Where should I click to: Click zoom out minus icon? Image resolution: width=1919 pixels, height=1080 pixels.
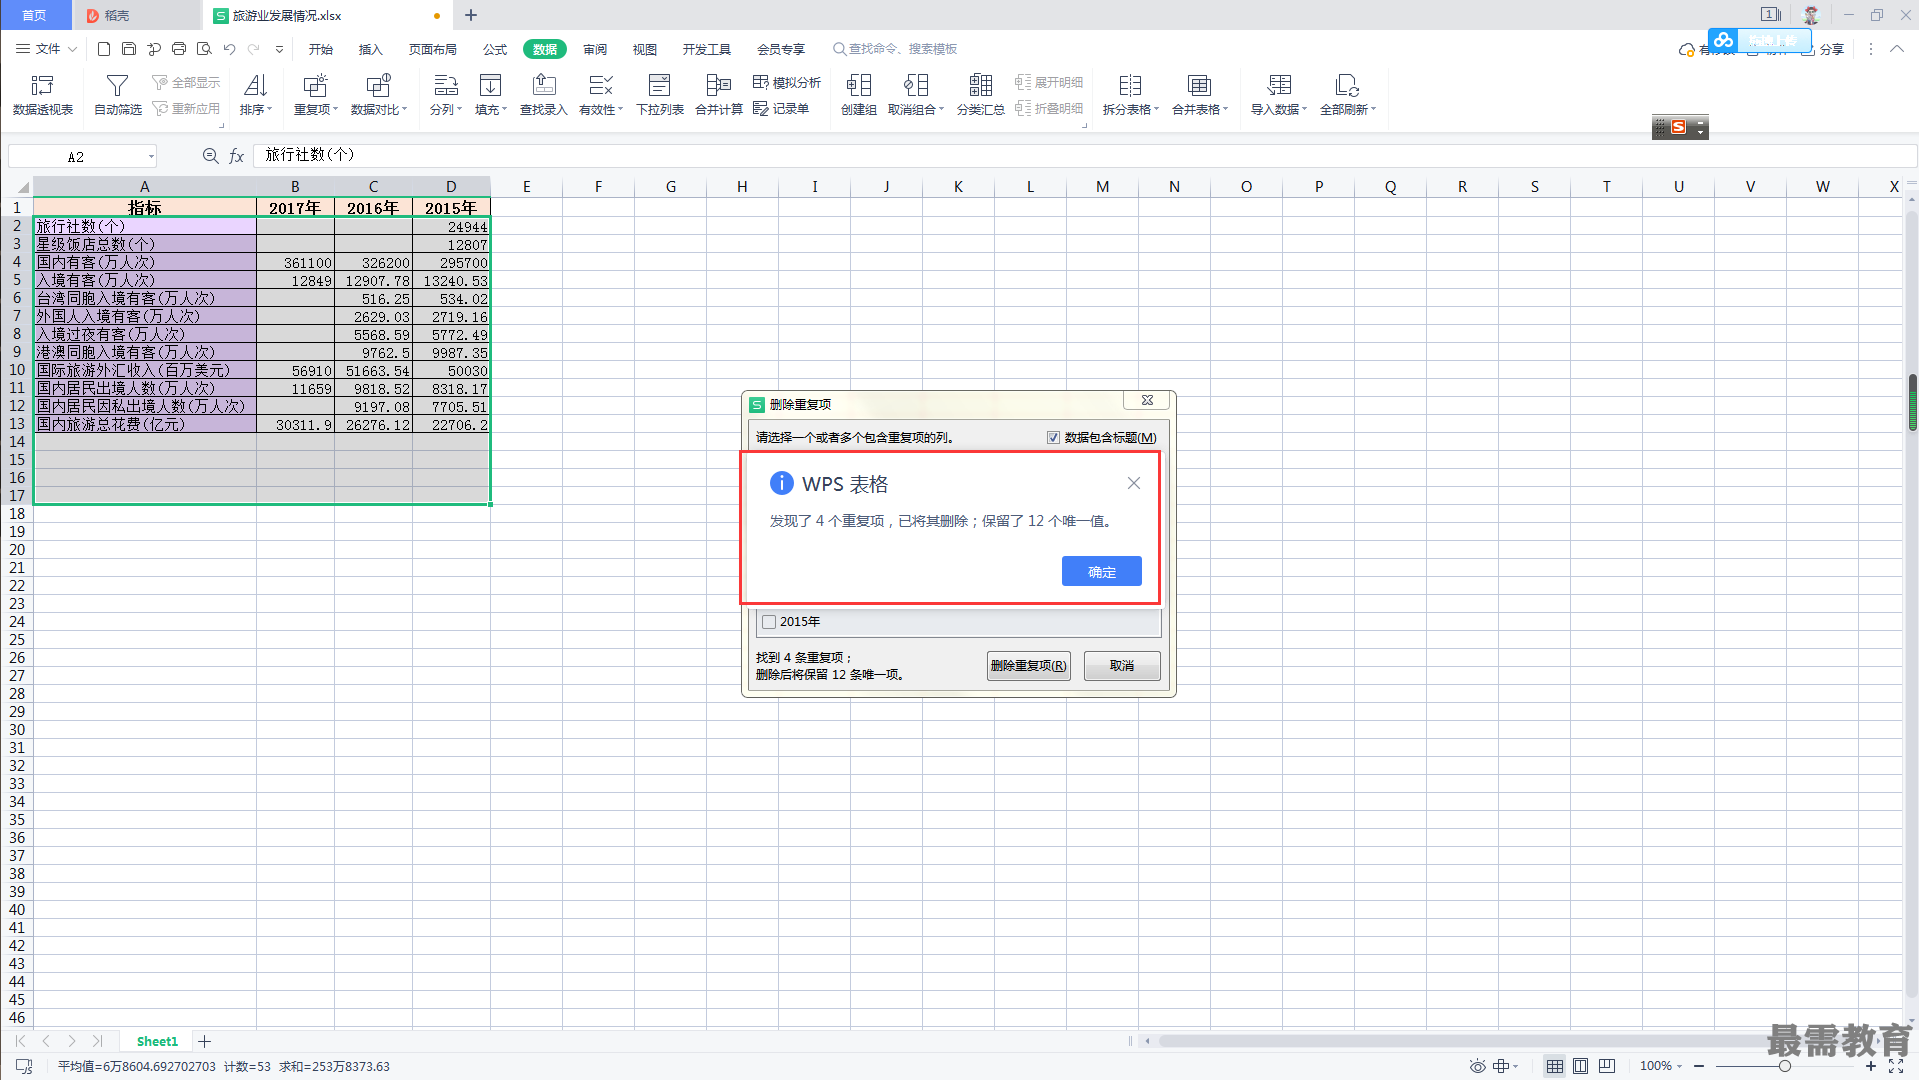click(1699, 1066)
